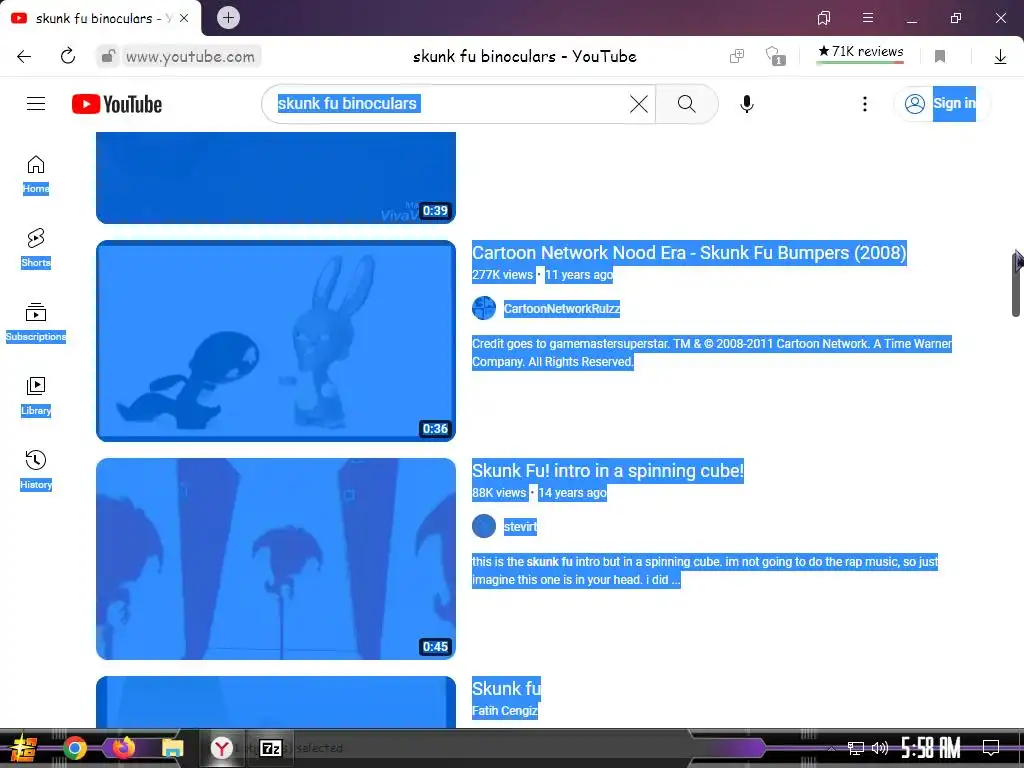The image size is (1024, 768).
Task: Switch to Yandex Browser in the taskbar
Action: 222,748
